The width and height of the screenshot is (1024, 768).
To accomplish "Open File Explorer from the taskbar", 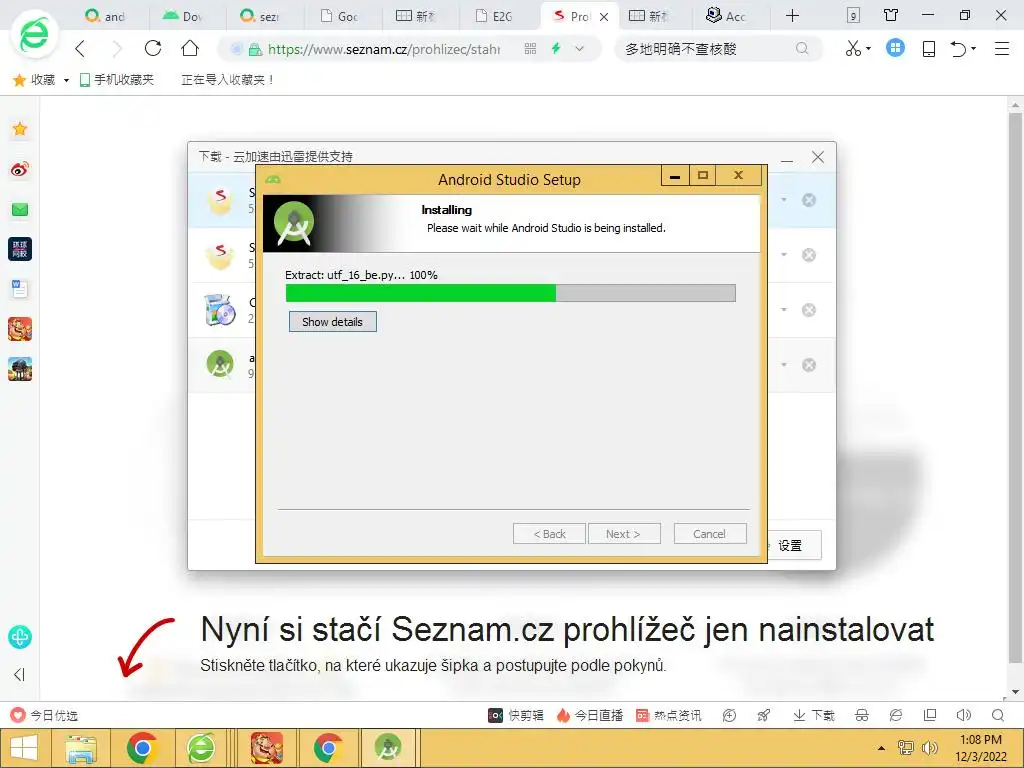I will [x=81, y=748].
